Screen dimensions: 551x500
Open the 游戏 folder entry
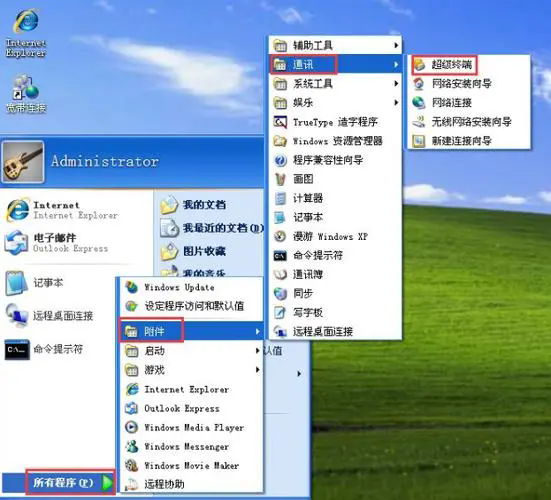tap(191, 370)
